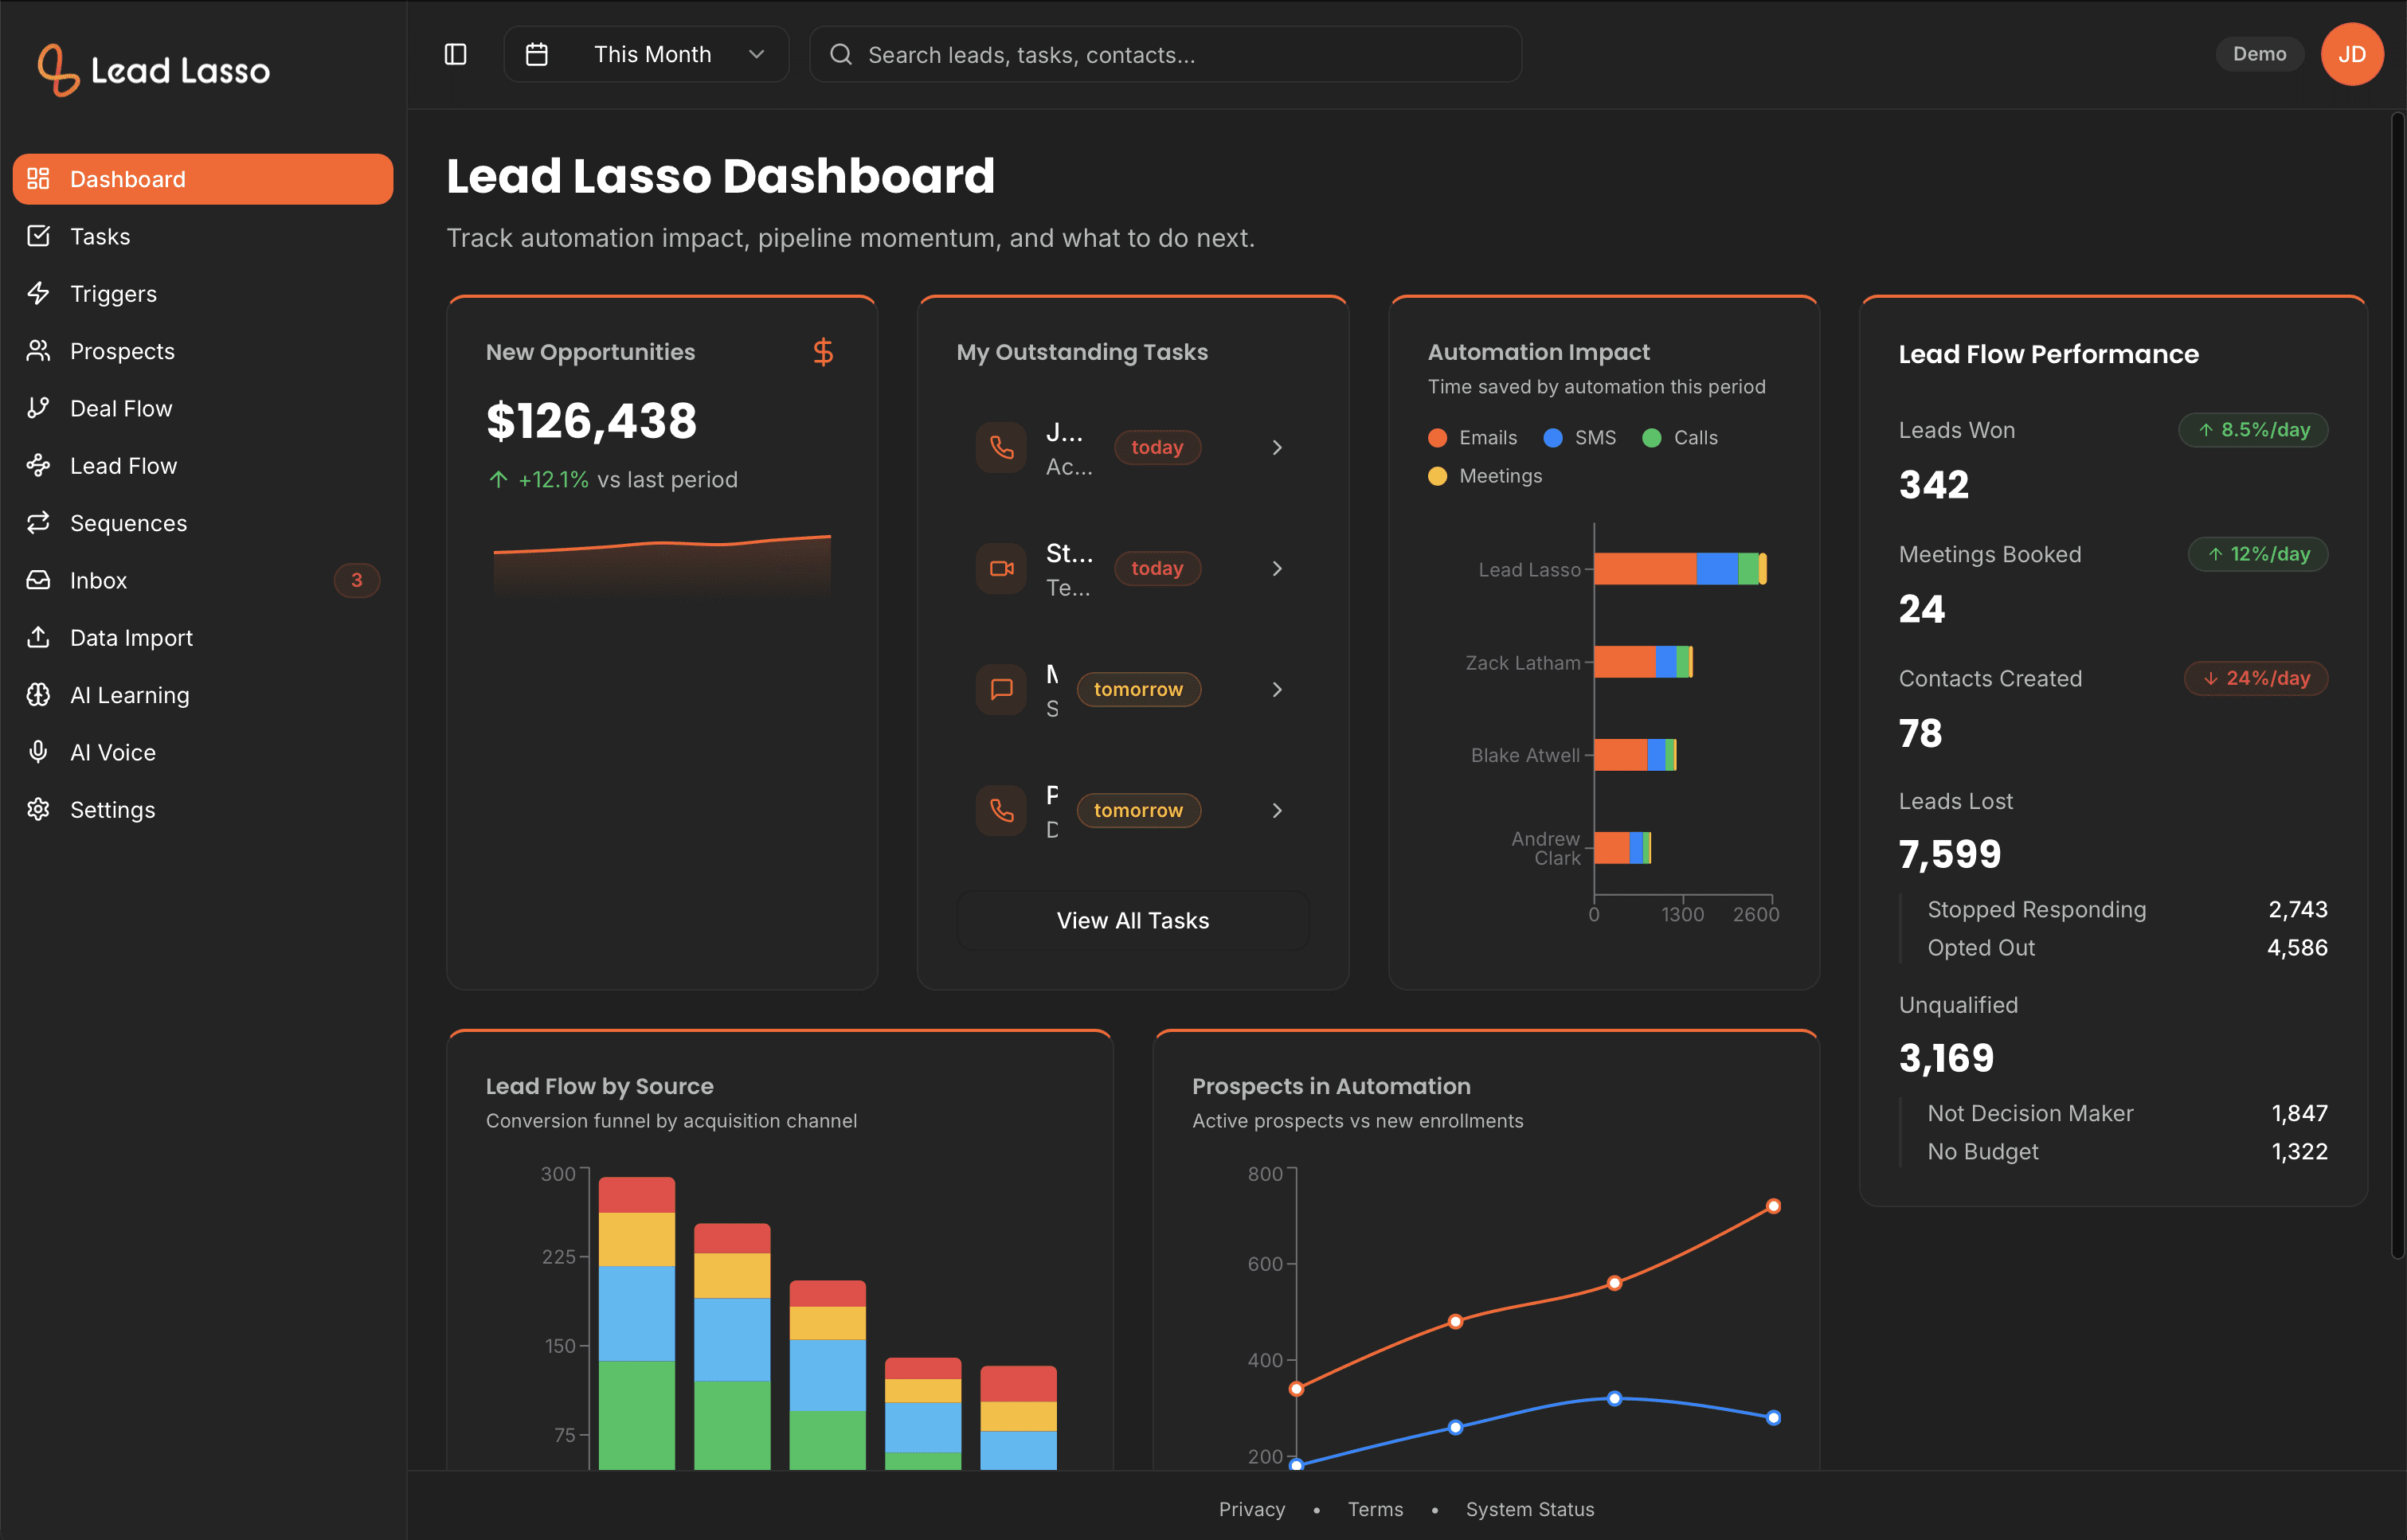Toggle the Emails legend series
This screenshot has height=1540, width=2407.
click(1473, 438)
